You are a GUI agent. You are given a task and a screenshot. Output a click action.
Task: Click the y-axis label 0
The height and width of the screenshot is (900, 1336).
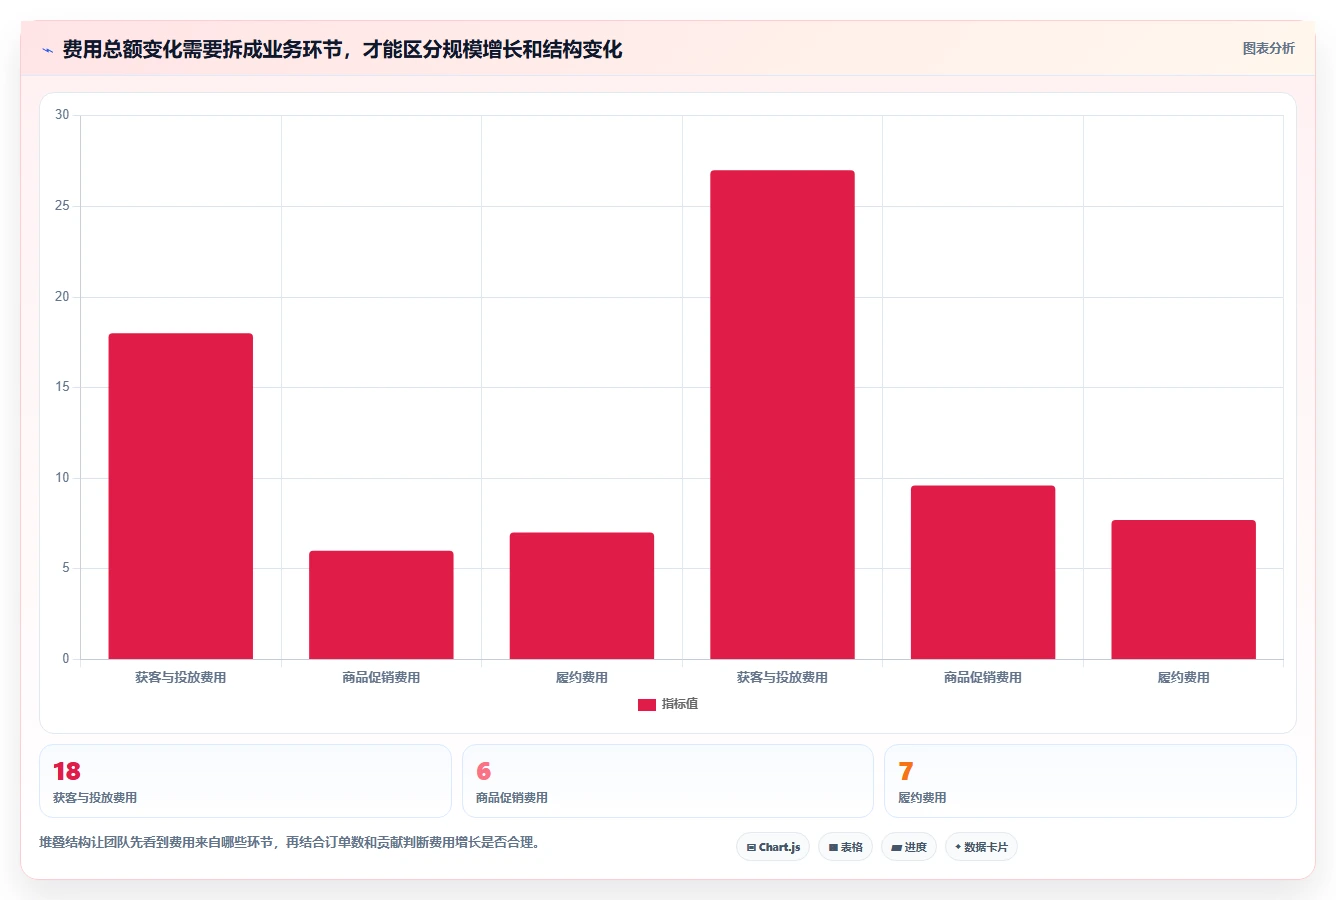click(66, 659)
